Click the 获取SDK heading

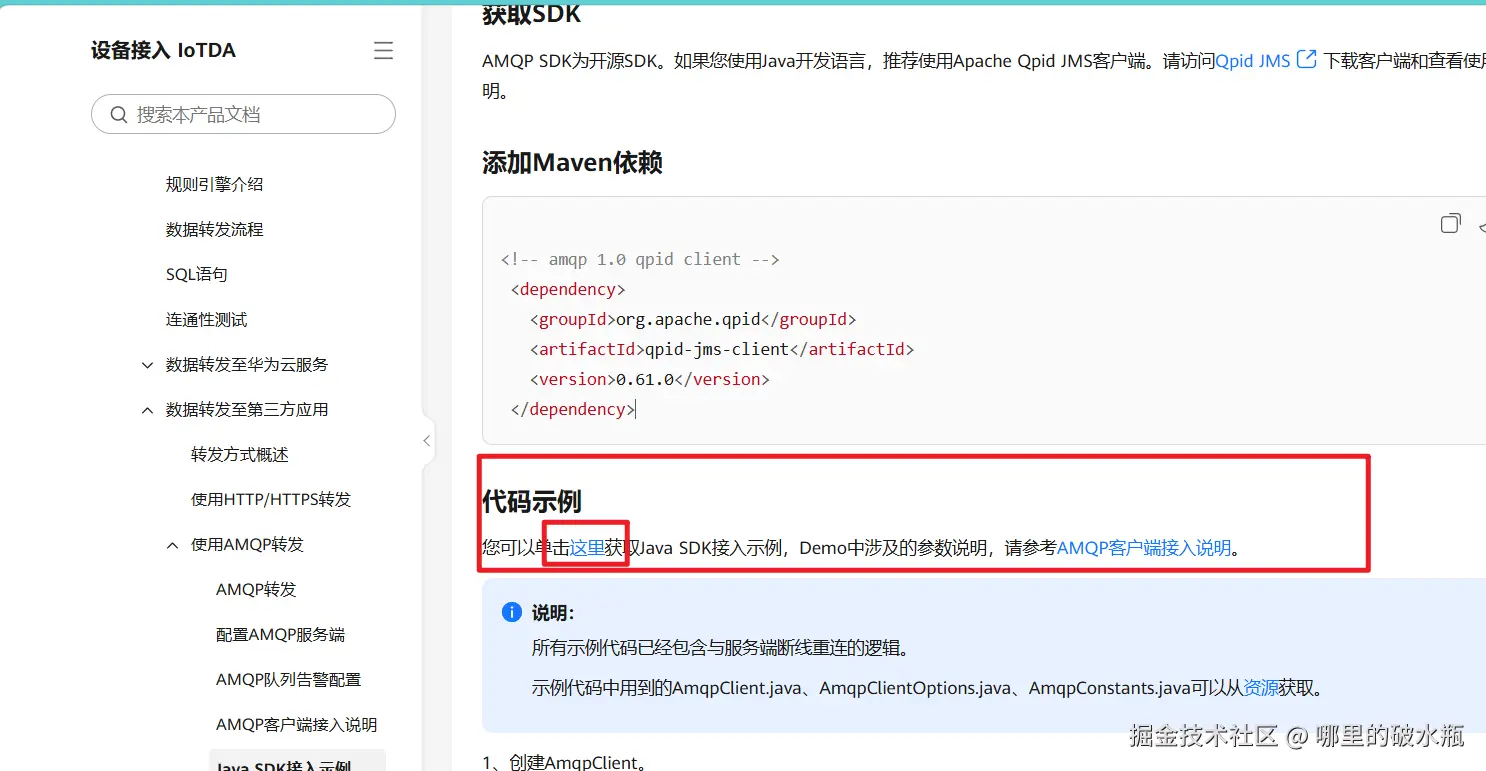pos(531,14)
